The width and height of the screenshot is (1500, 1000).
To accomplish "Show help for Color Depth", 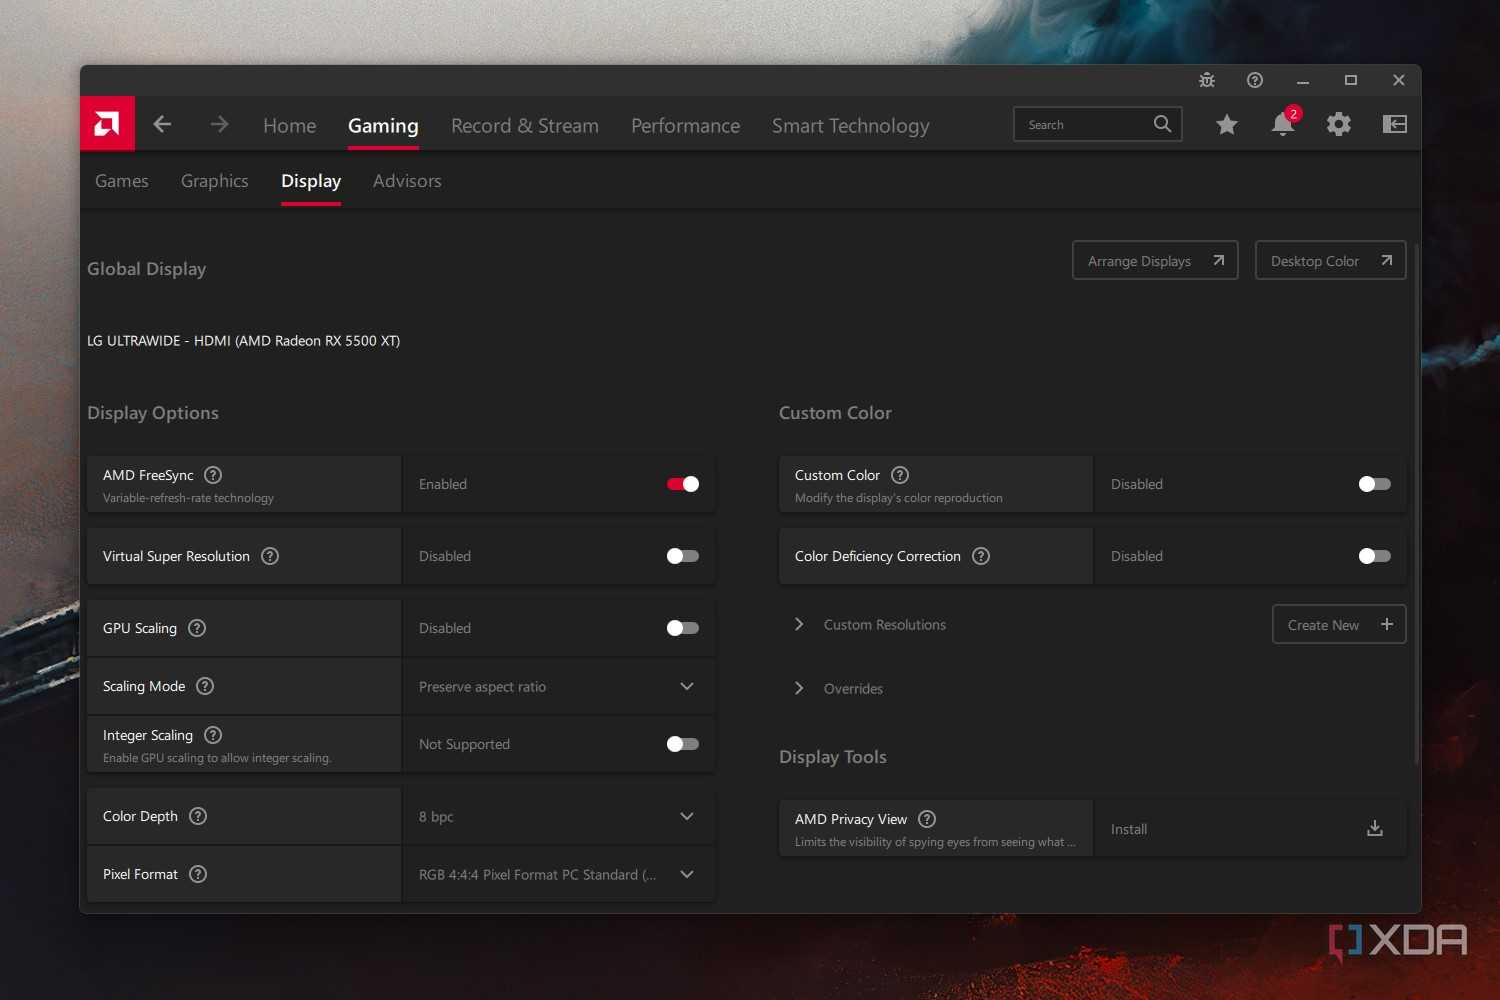I will pyautogui.click(x=198, y=816).
